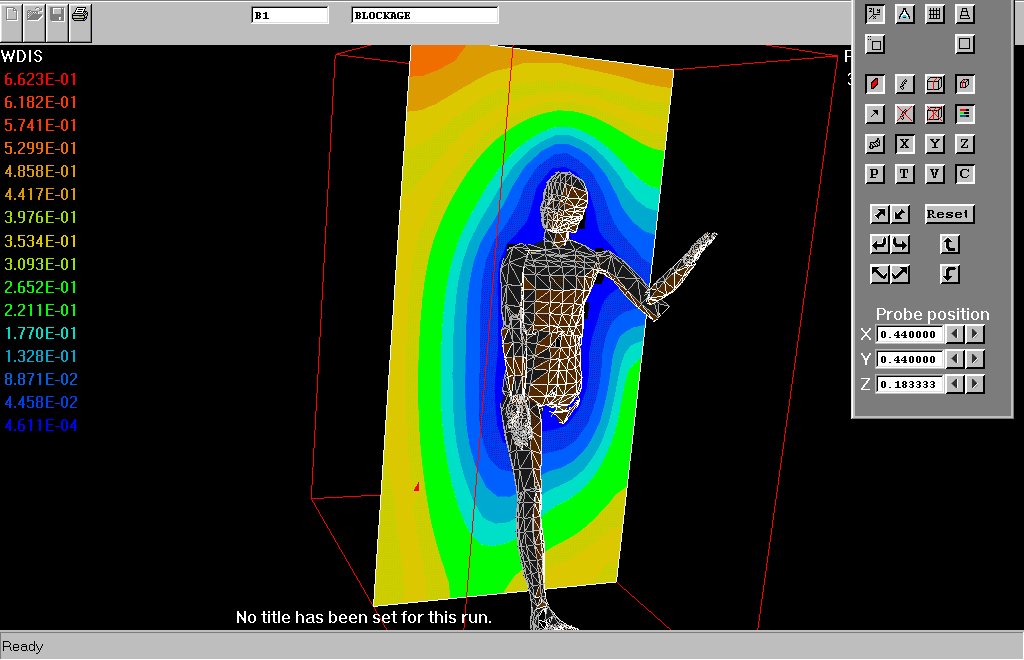Image resolution: width=1024 pixels, height=660 pixels.
Task: Click the Save disk icon
Action: pyautogui.click(x=58, y=15)
